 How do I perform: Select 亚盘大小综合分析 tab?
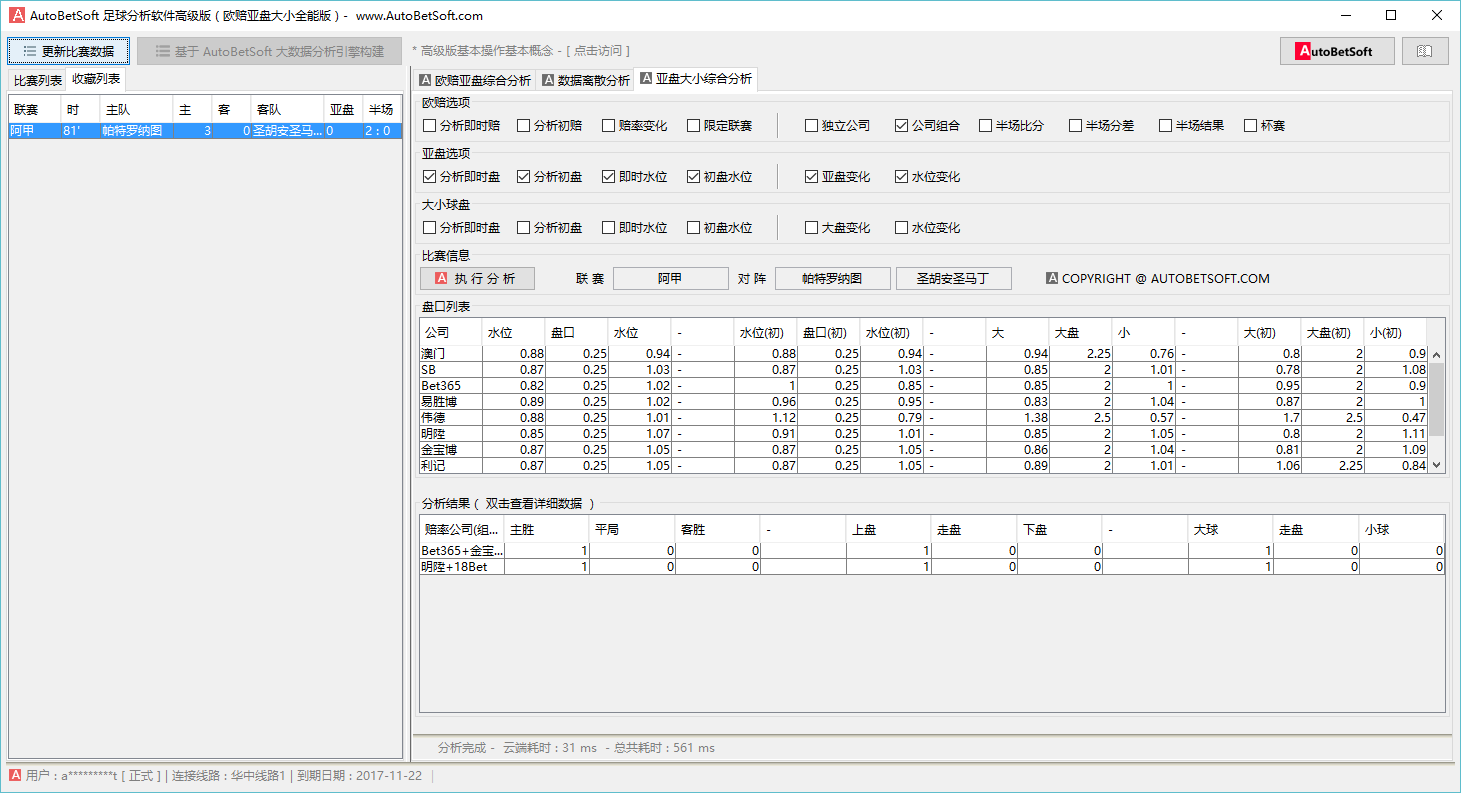696,79
